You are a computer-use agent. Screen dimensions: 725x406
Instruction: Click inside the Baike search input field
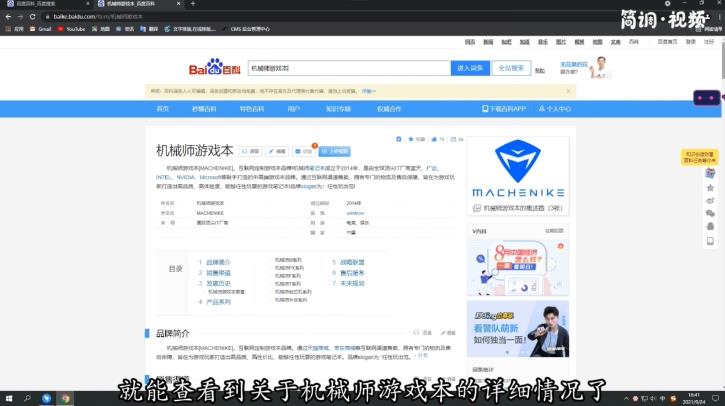pyautogui.click(x=346, y=68)
